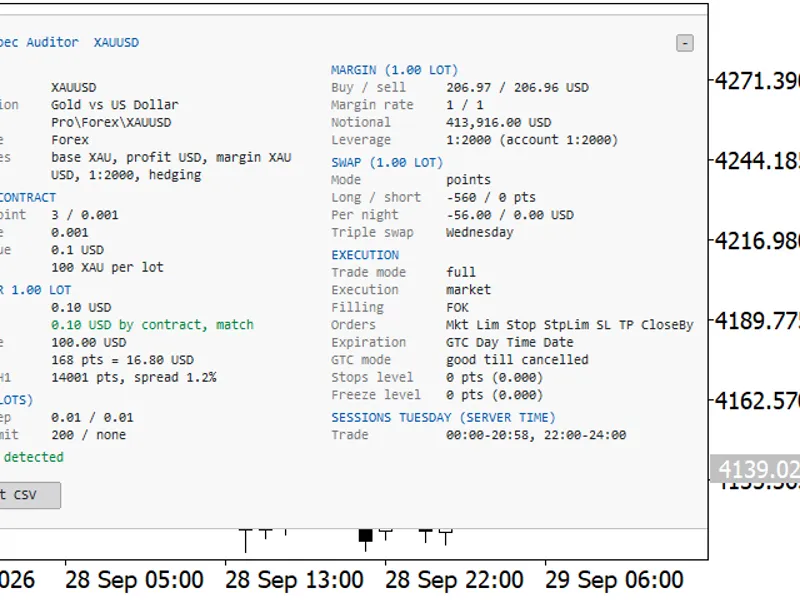
Task: Click the green 'detected' status text
Action: pyautogui.click(x=34, y=457)
